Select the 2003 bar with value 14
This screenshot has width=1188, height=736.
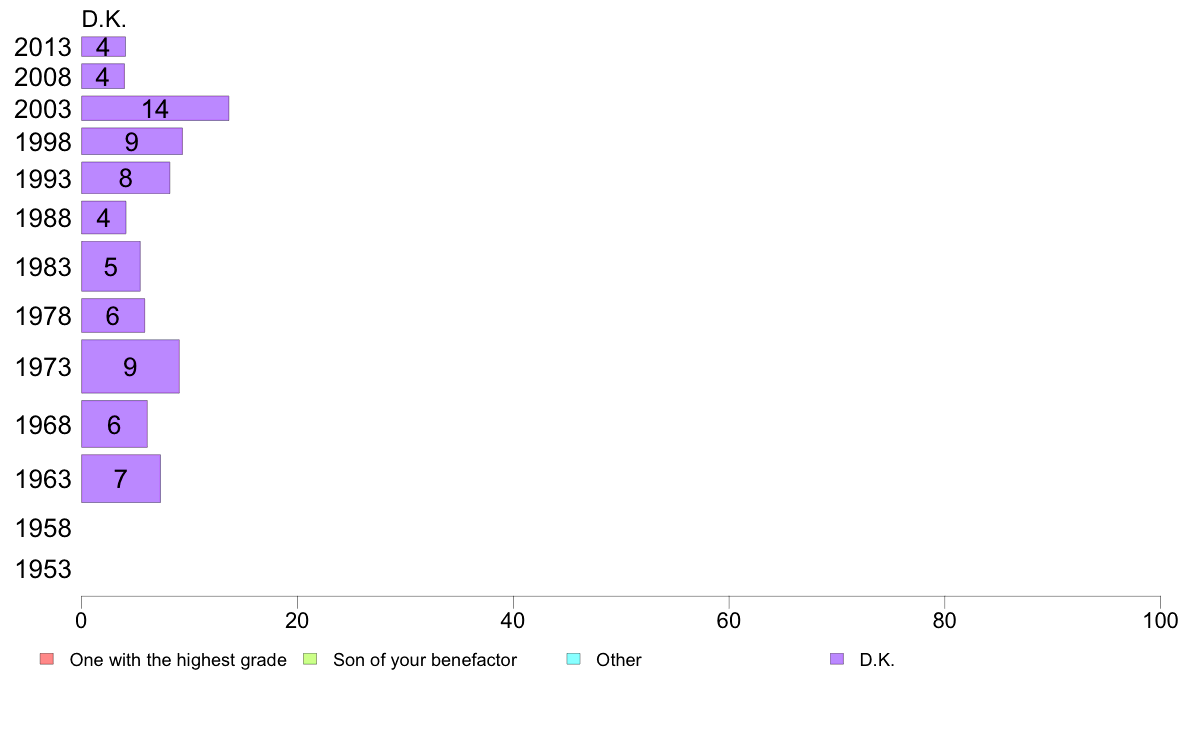[x=155, y=108]
